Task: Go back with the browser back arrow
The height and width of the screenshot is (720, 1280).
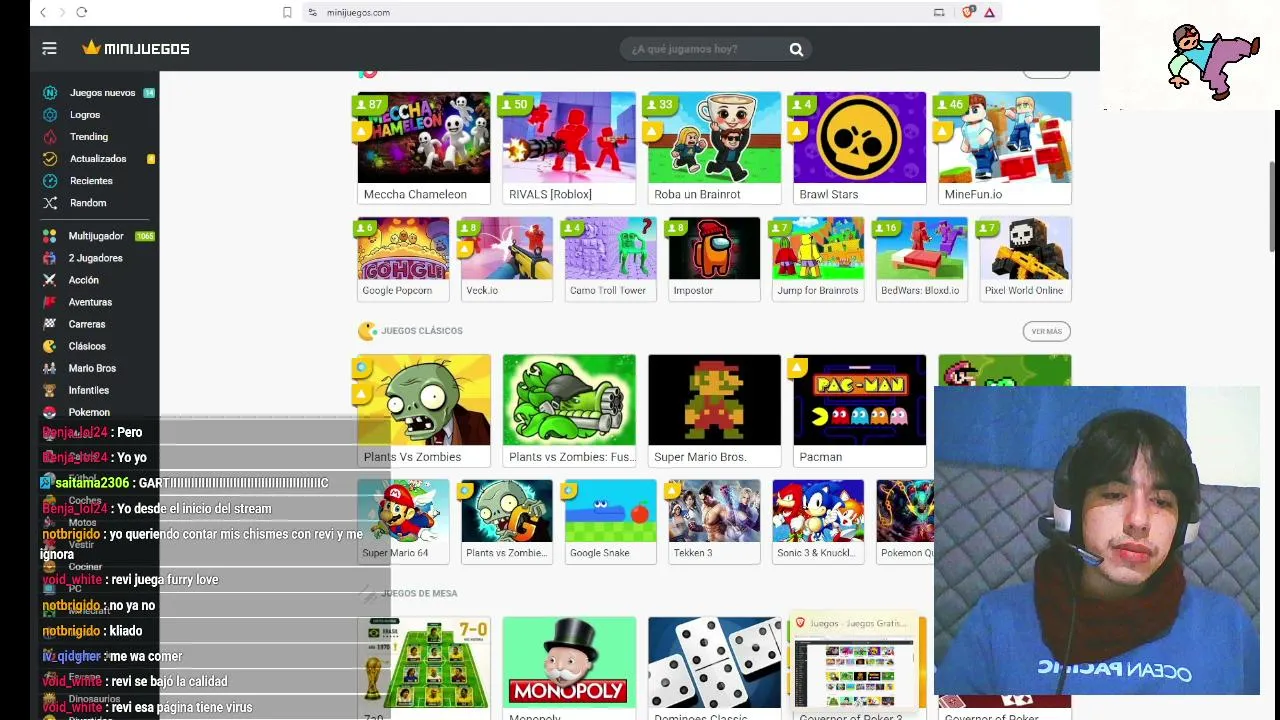Action: [43, 12]
